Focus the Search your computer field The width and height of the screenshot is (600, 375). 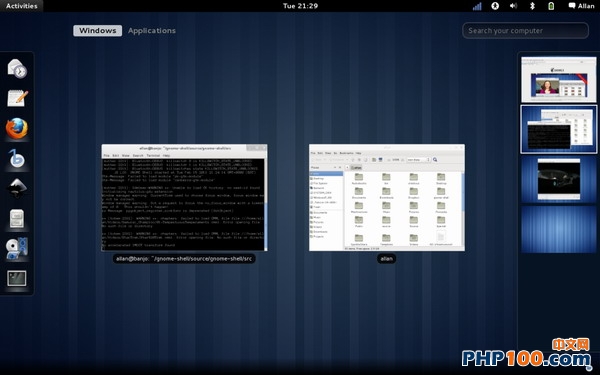pyautogui.click(x=525, y=31)
